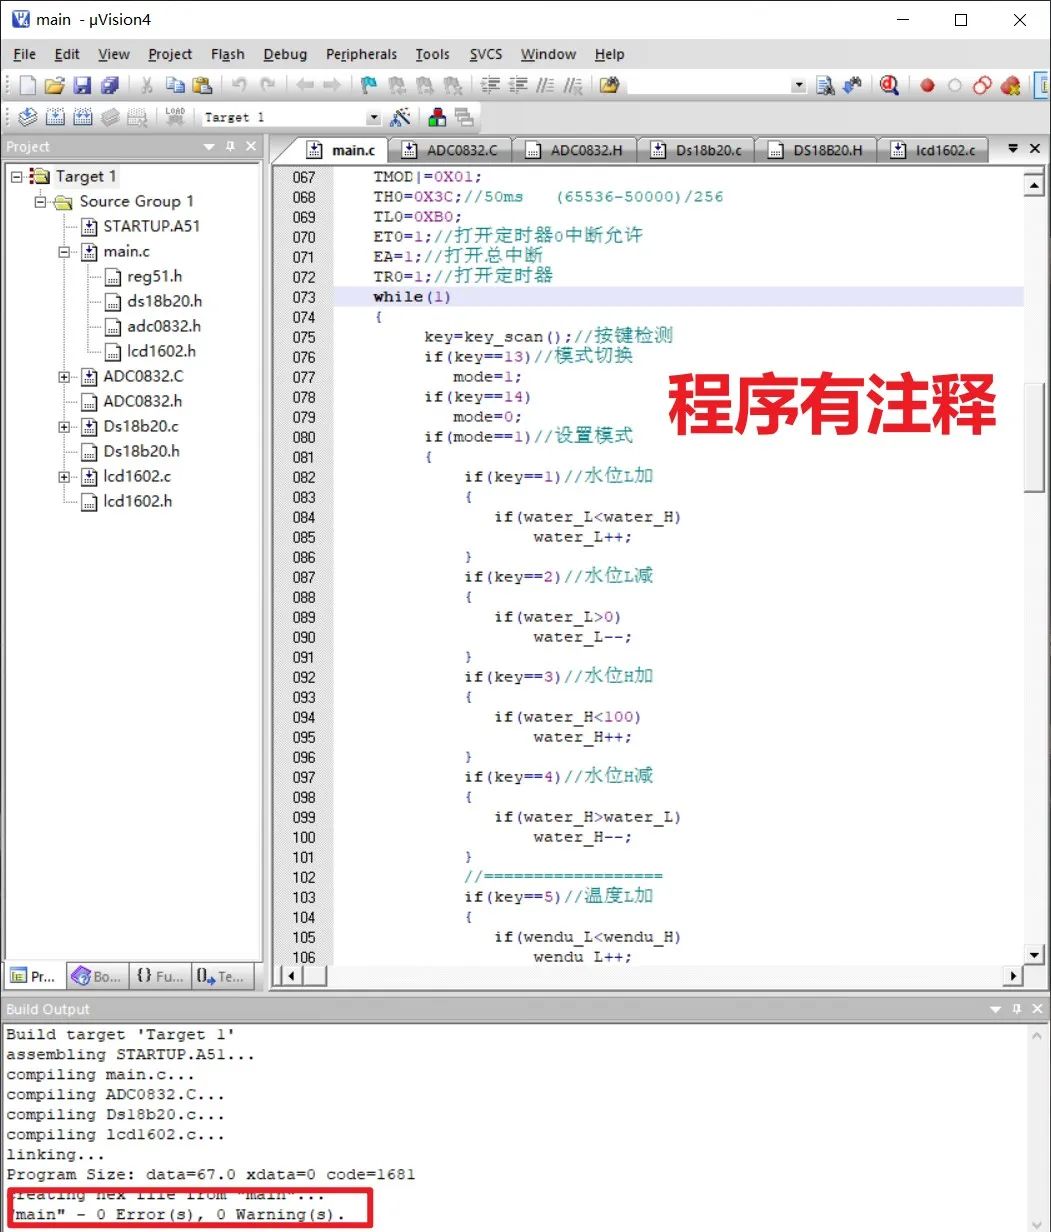
Task: Click main.c under Source Group 1
Action: pos(124,251)
